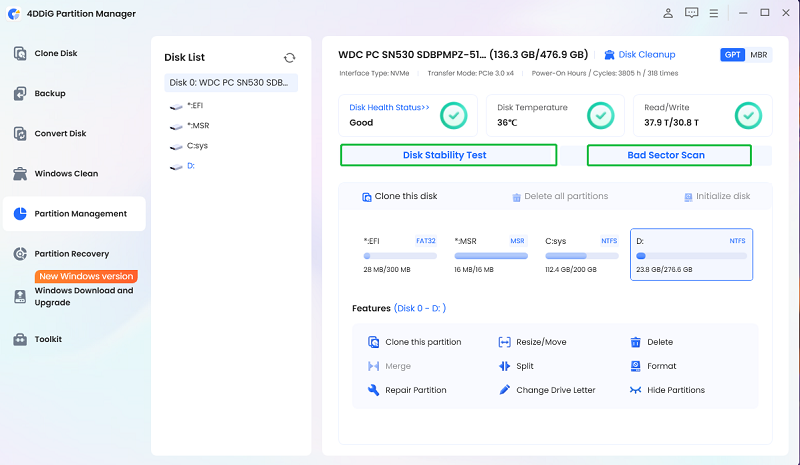Screen dimensions: 800x465
Task: Click the Hide Partitions icon
Action: (x=635, y=390)
